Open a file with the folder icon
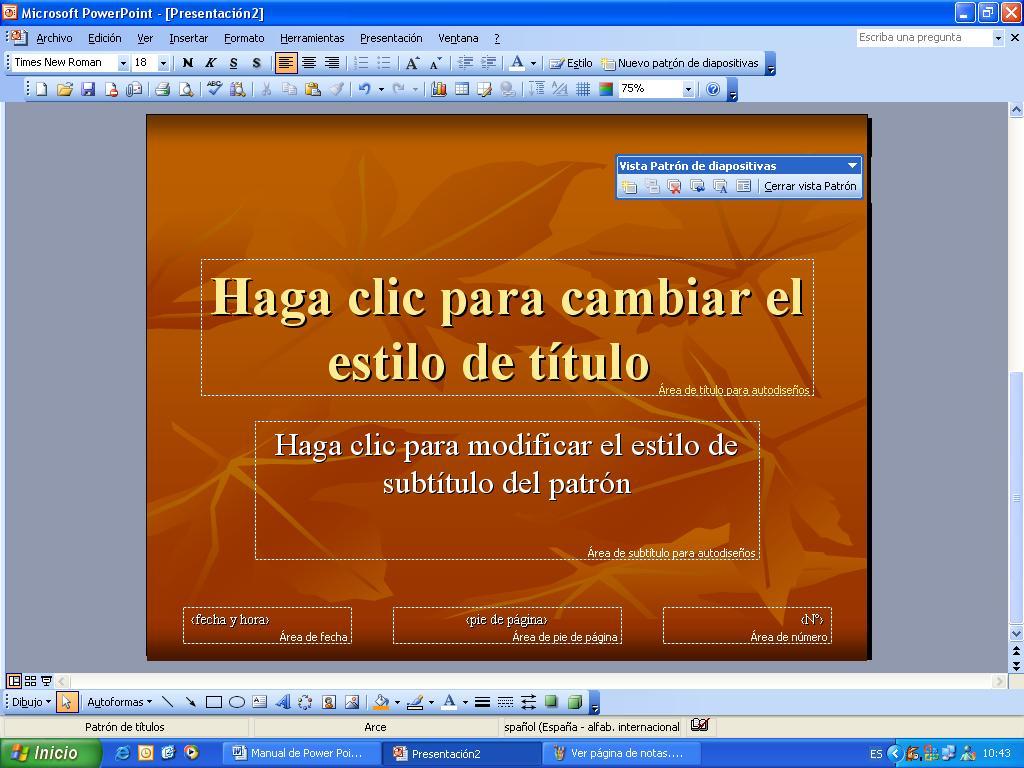 pos(64,89)
